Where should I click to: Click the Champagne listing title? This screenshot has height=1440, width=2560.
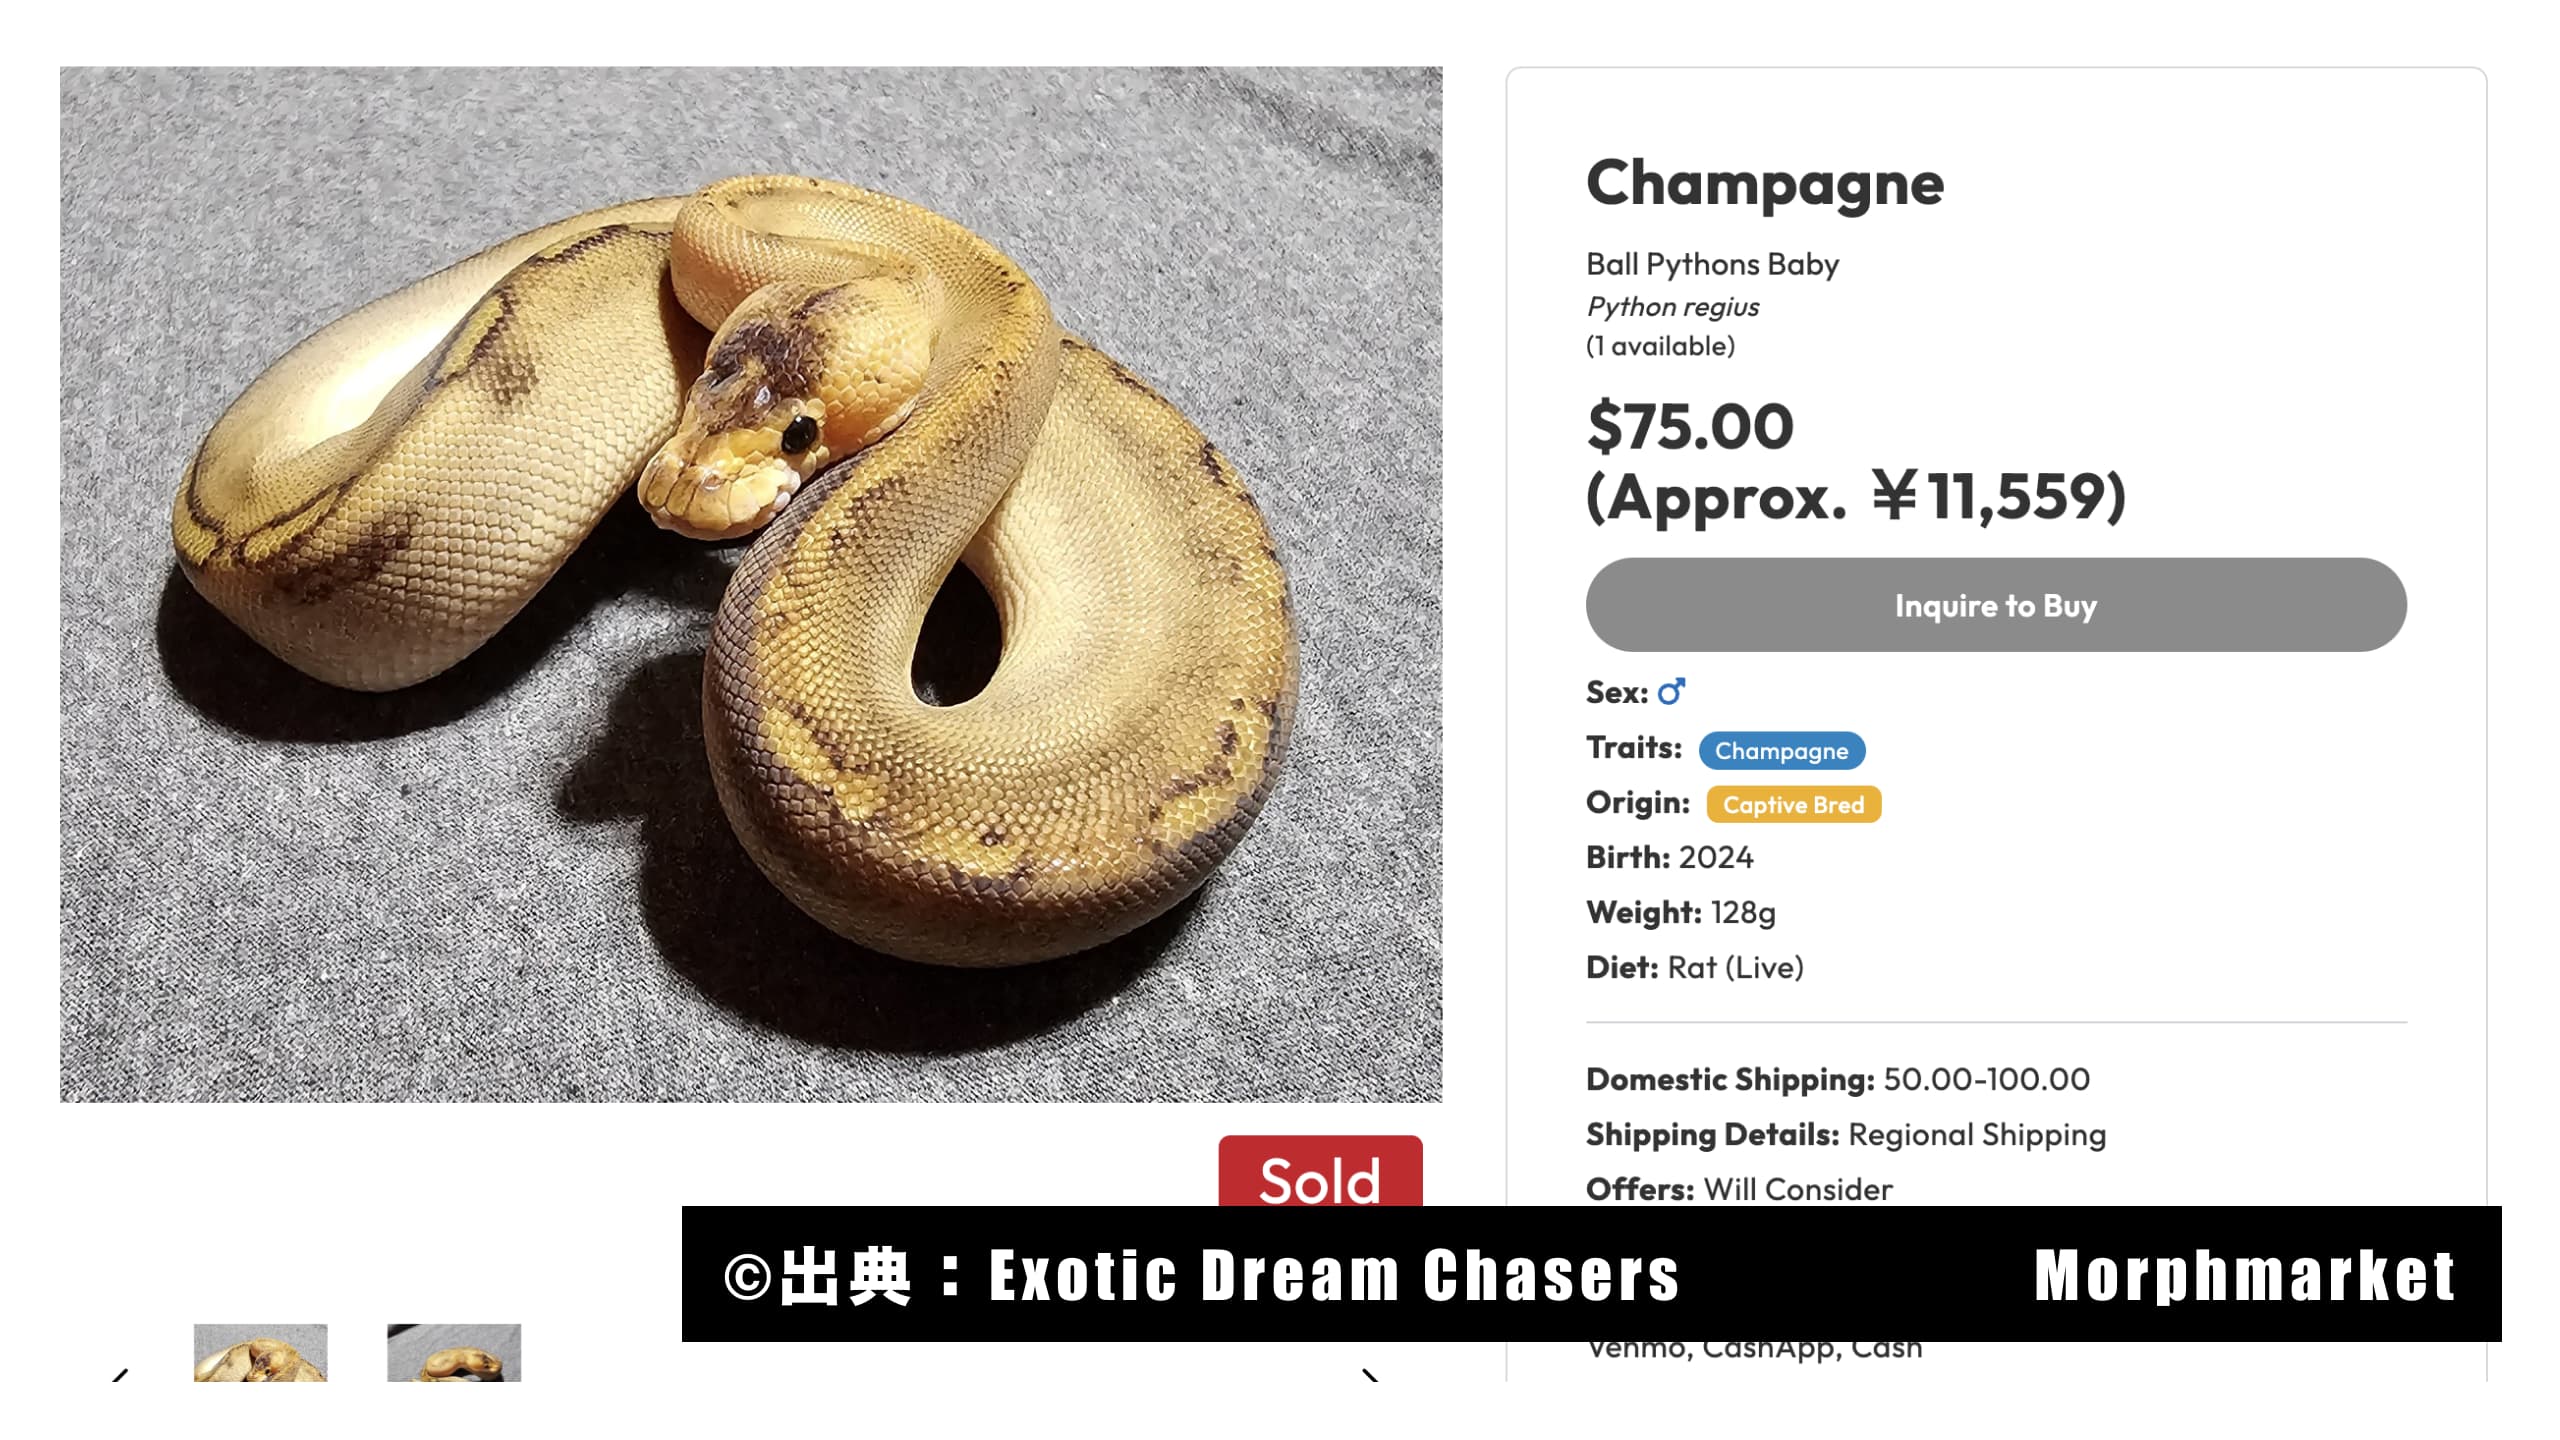tap(1765, 183)
